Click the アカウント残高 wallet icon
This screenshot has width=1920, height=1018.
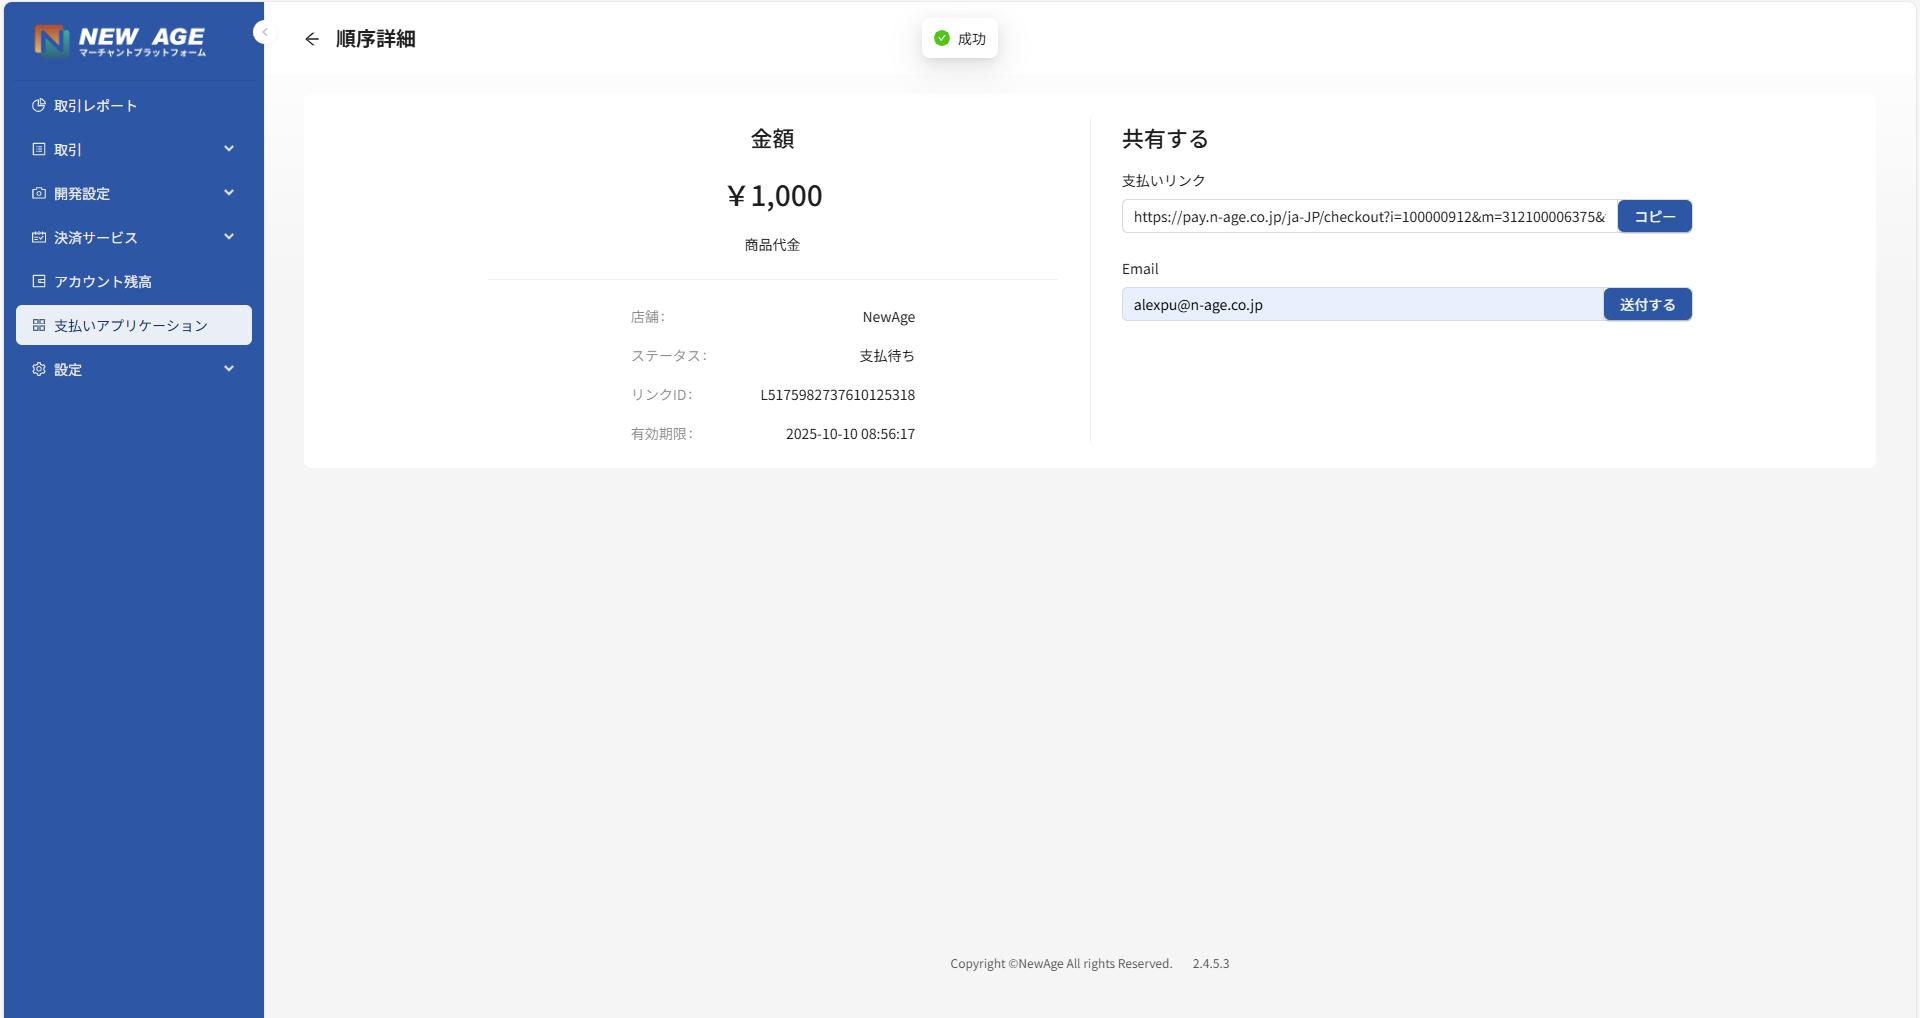(39, 281)
